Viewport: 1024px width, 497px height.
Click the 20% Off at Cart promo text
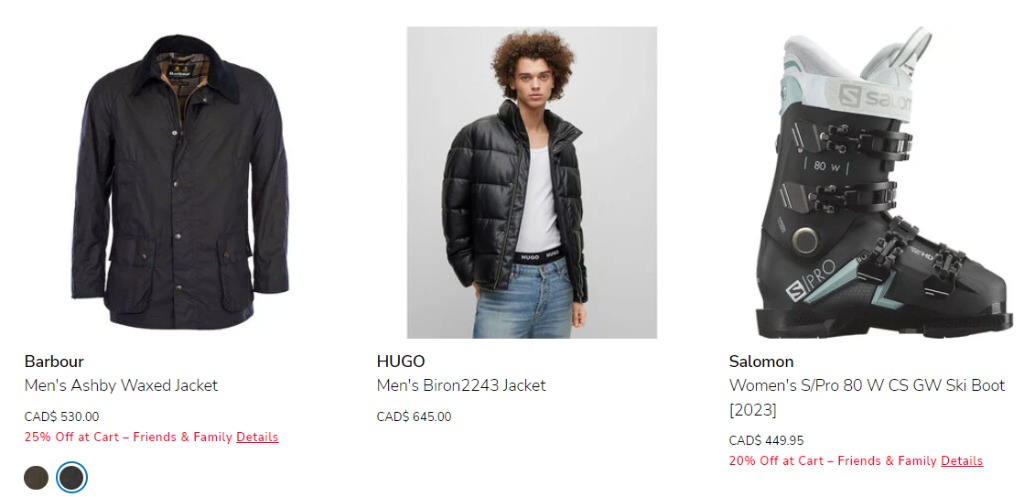833,460
